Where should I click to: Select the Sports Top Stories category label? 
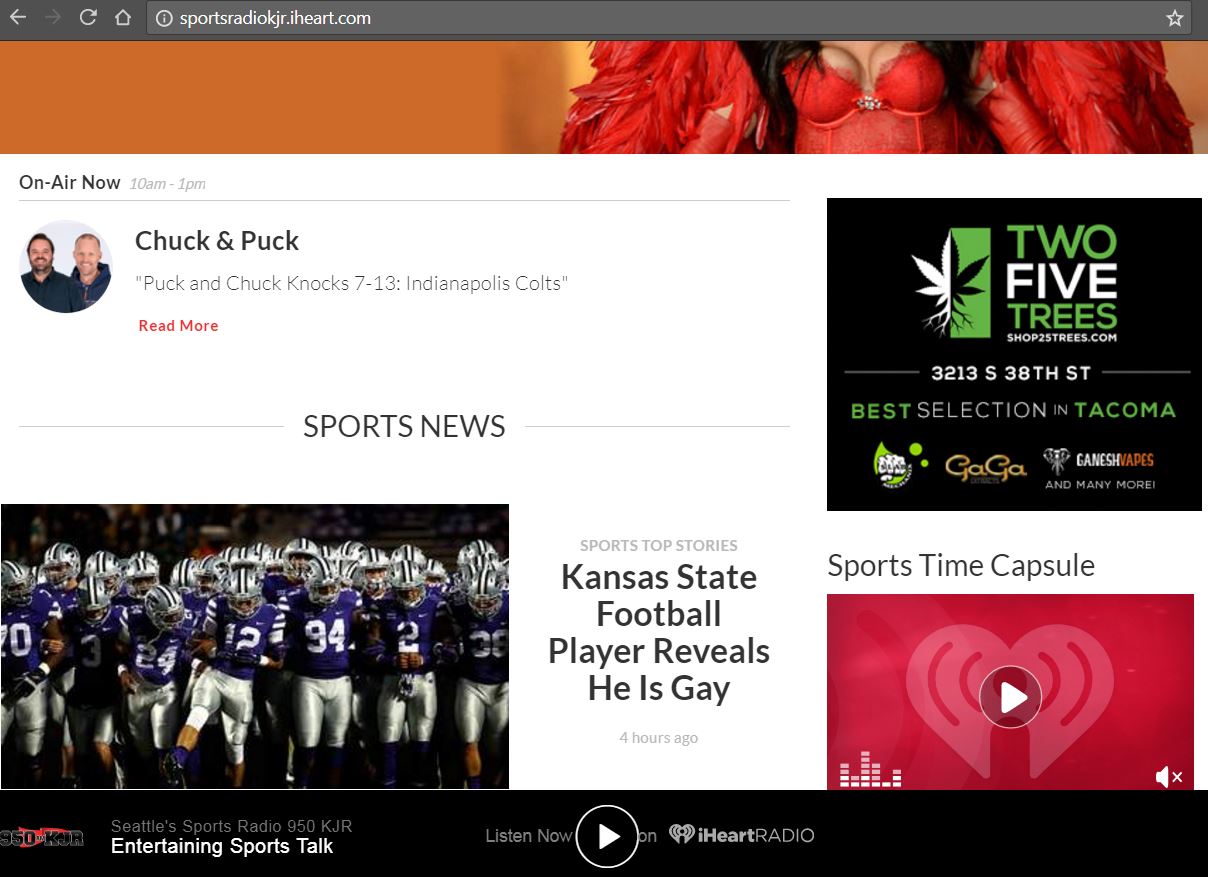[x=659, y=545]
